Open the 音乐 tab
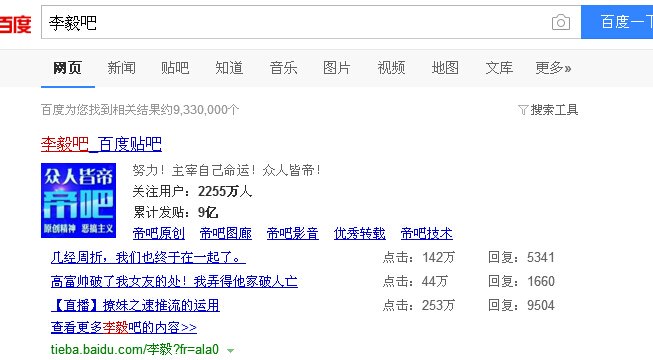 [x=283, y=68]
